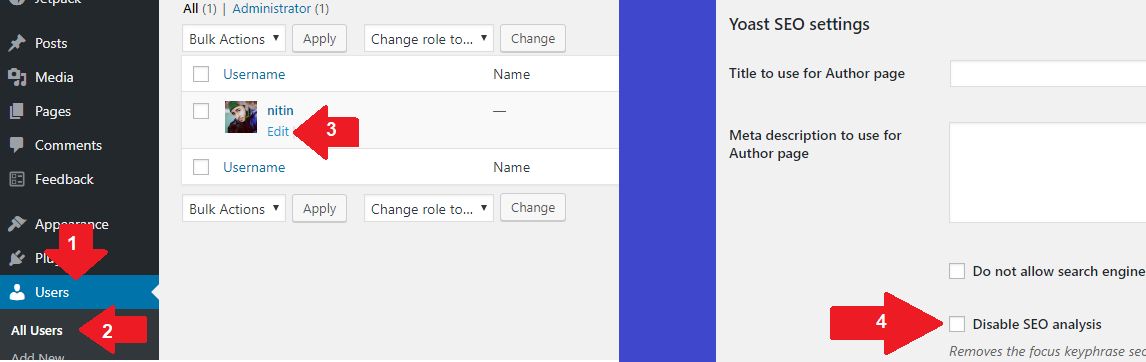1146x362 pixels.
Task: Expand the top Change role to dropdown
Action: (429, 39)
